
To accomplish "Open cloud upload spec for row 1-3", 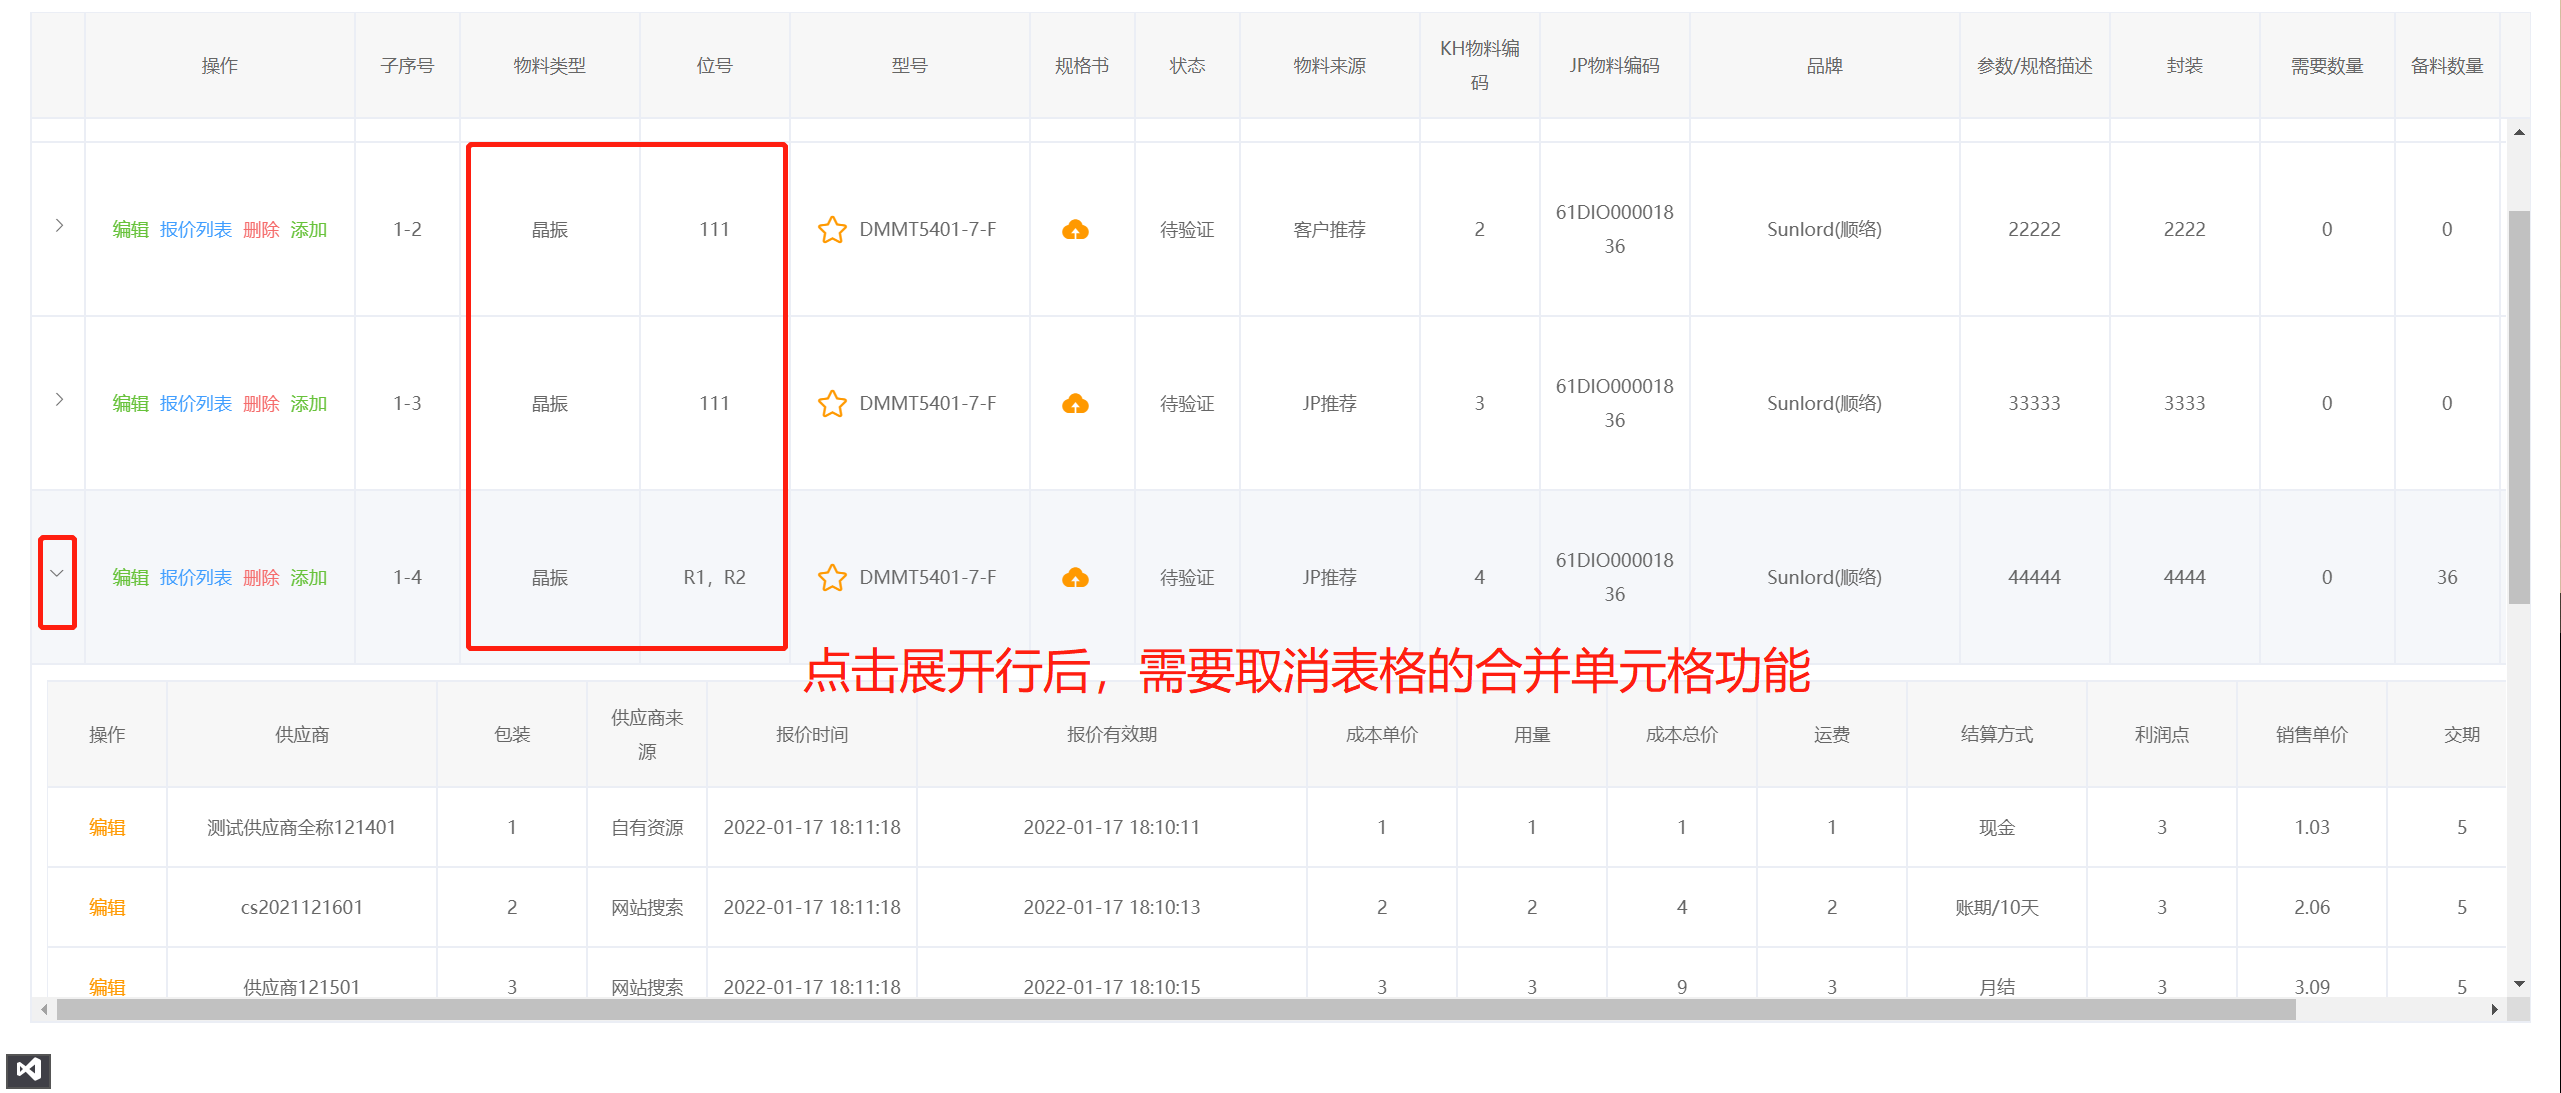I will pyautogui.click(x=1075, y=404).
